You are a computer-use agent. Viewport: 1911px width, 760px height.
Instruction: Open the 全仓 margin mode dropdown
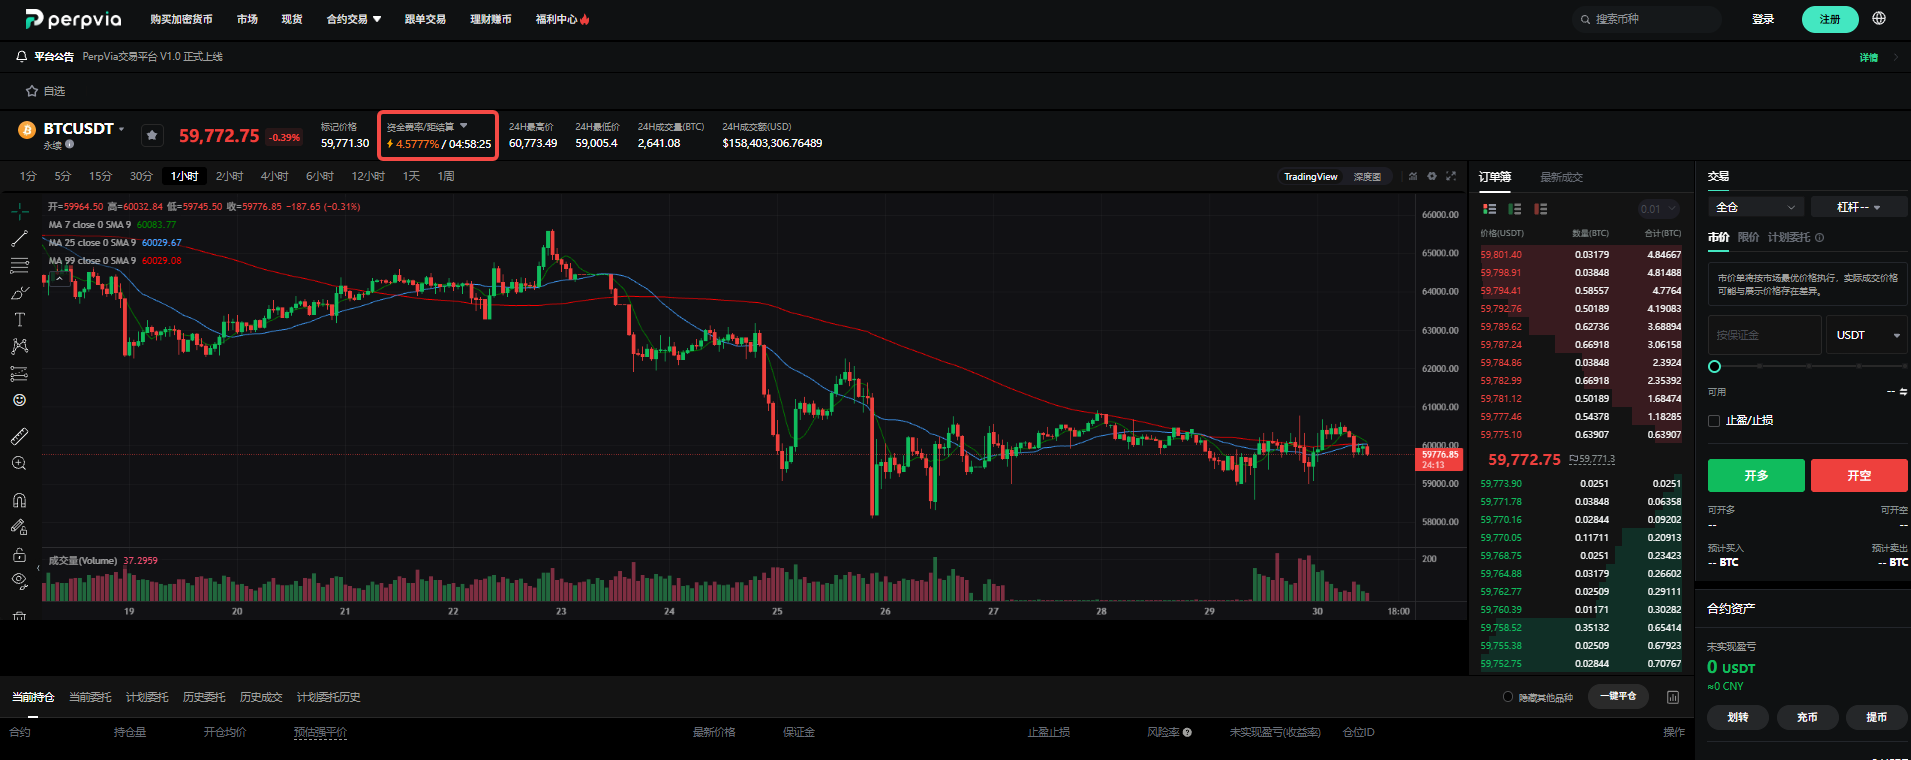click(x=1755, y=207)
